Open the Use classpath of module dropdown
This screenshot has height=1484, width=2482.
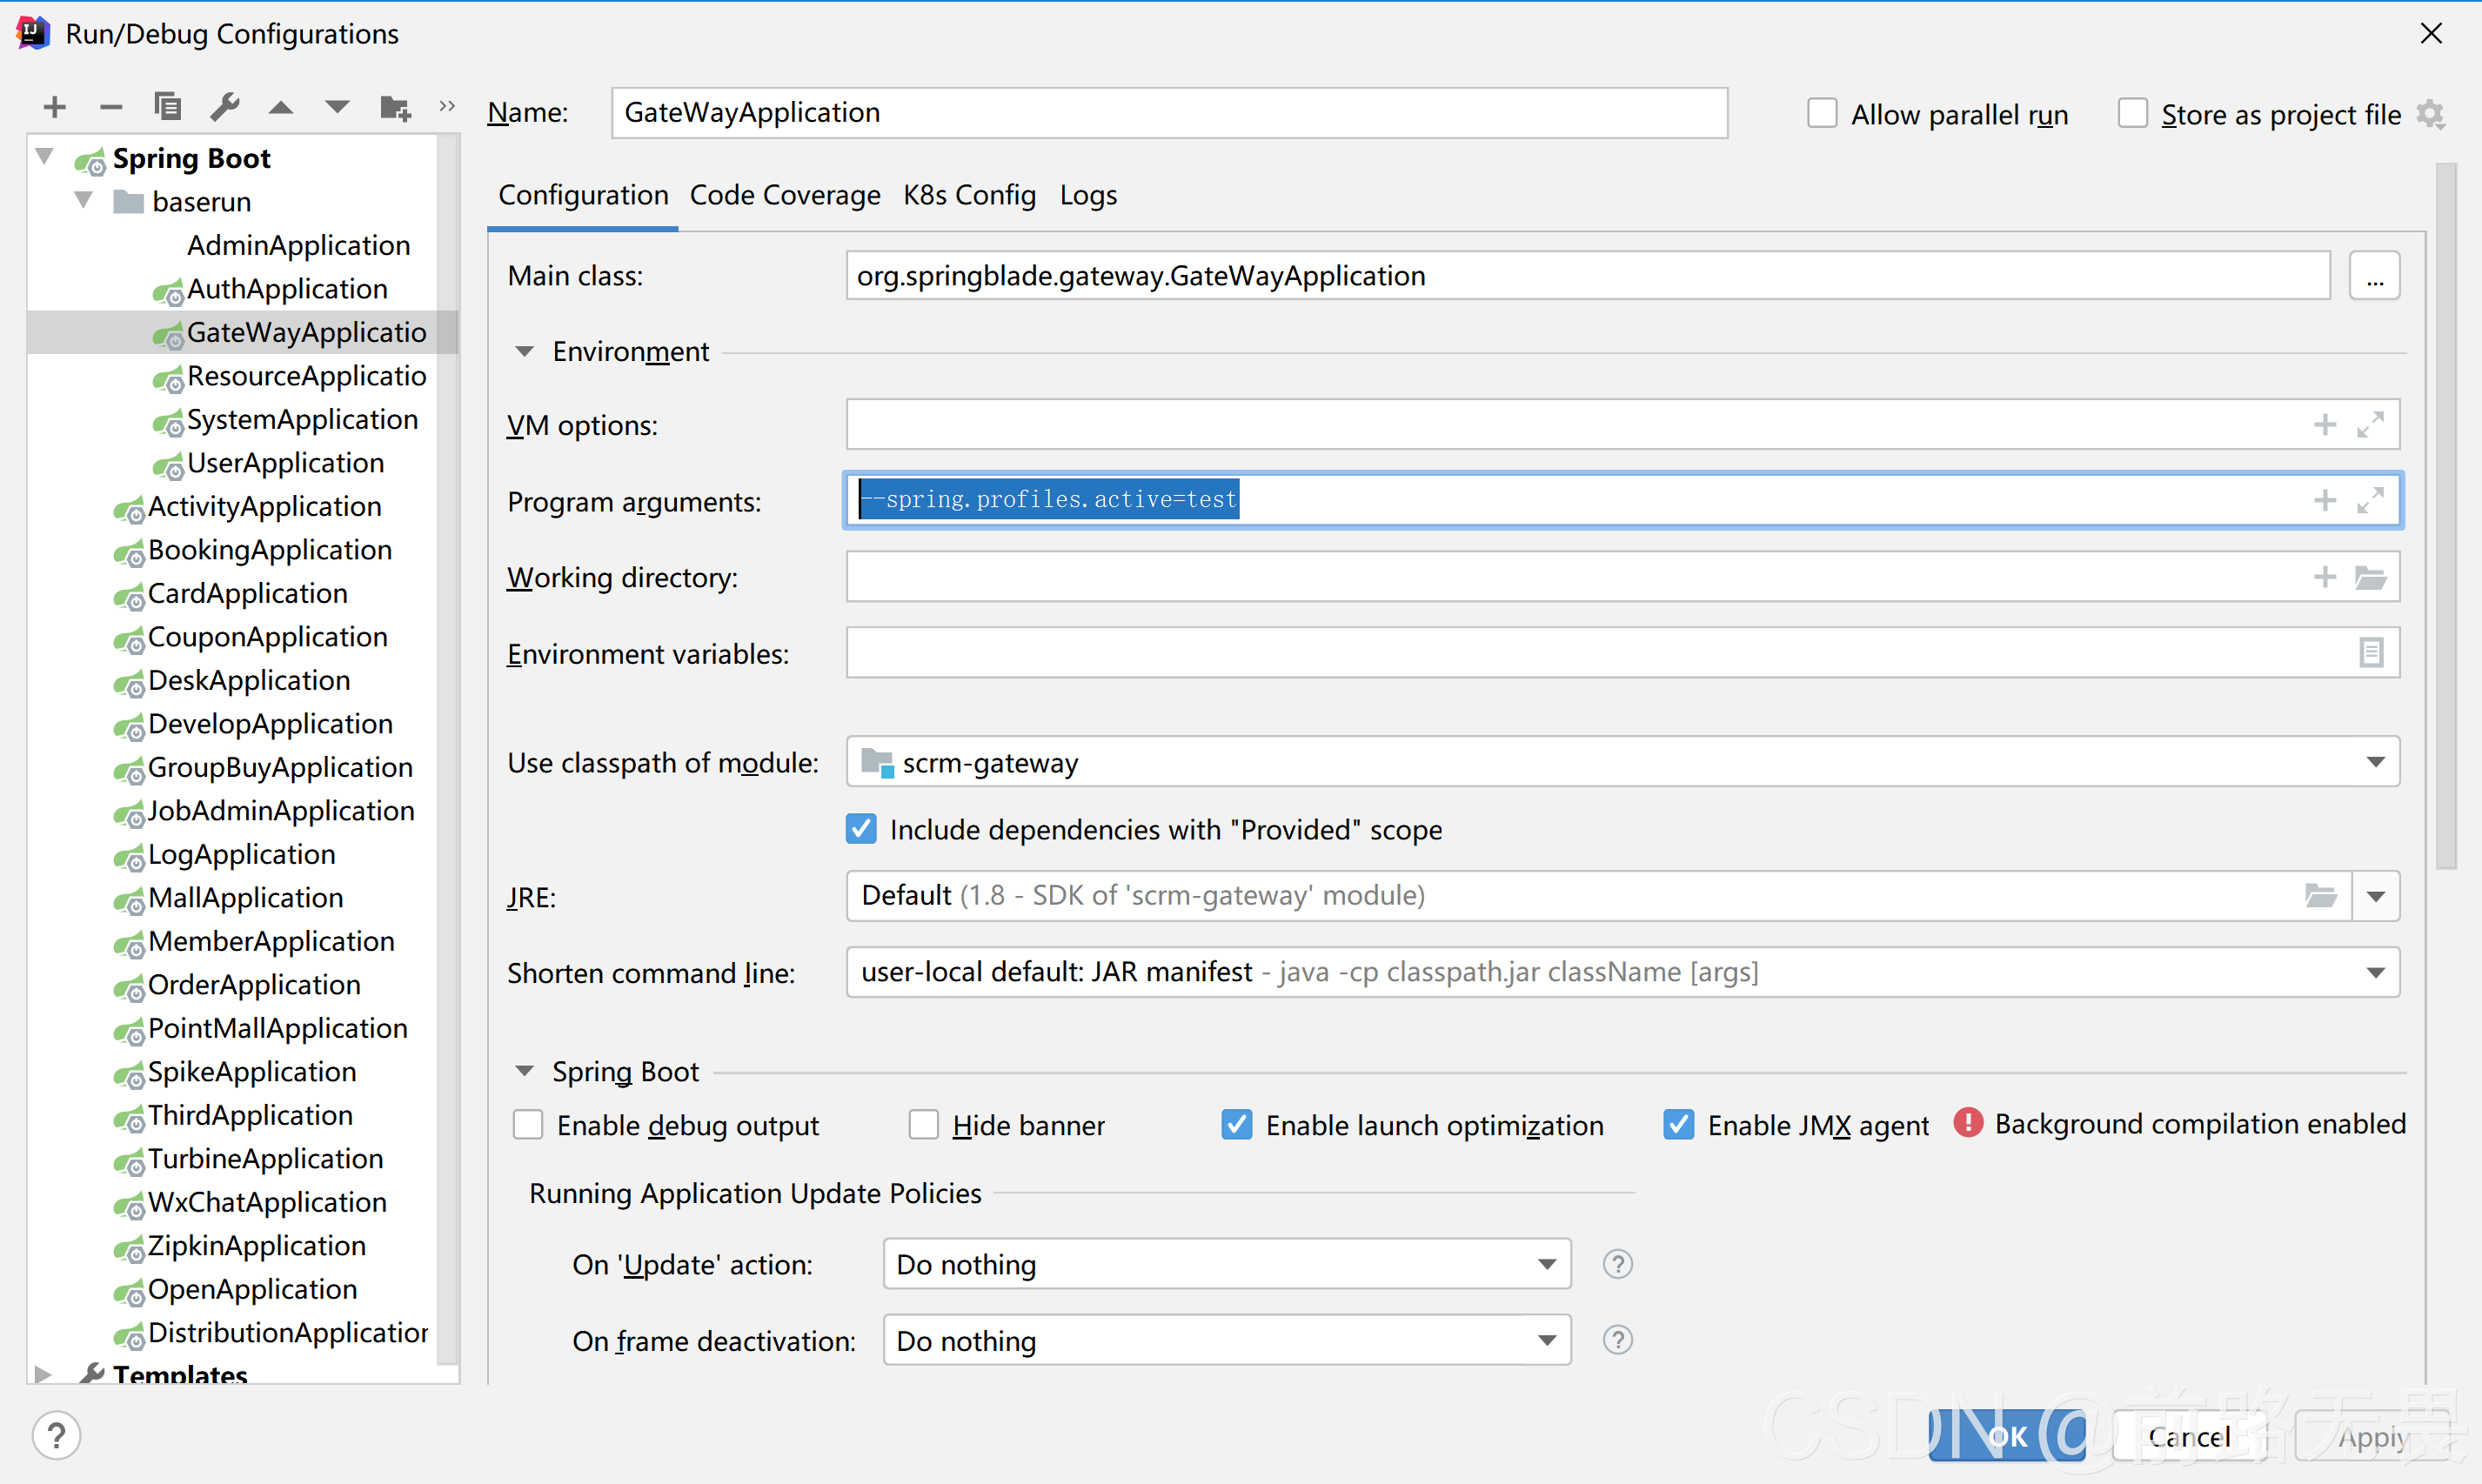click(x=2376, y=763)
